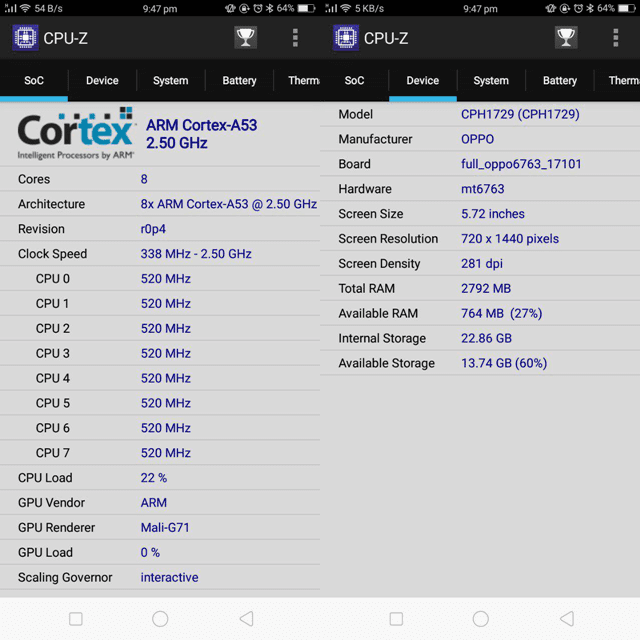Tap back triangle in left nav bar

(247, 619)
